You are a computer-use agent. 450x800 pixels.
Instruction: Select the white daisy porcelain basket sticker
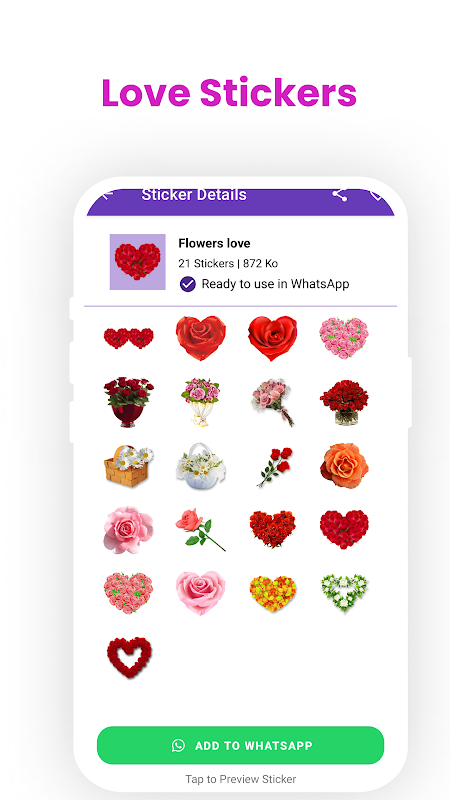pyautogui.click(x=201, y=465)
